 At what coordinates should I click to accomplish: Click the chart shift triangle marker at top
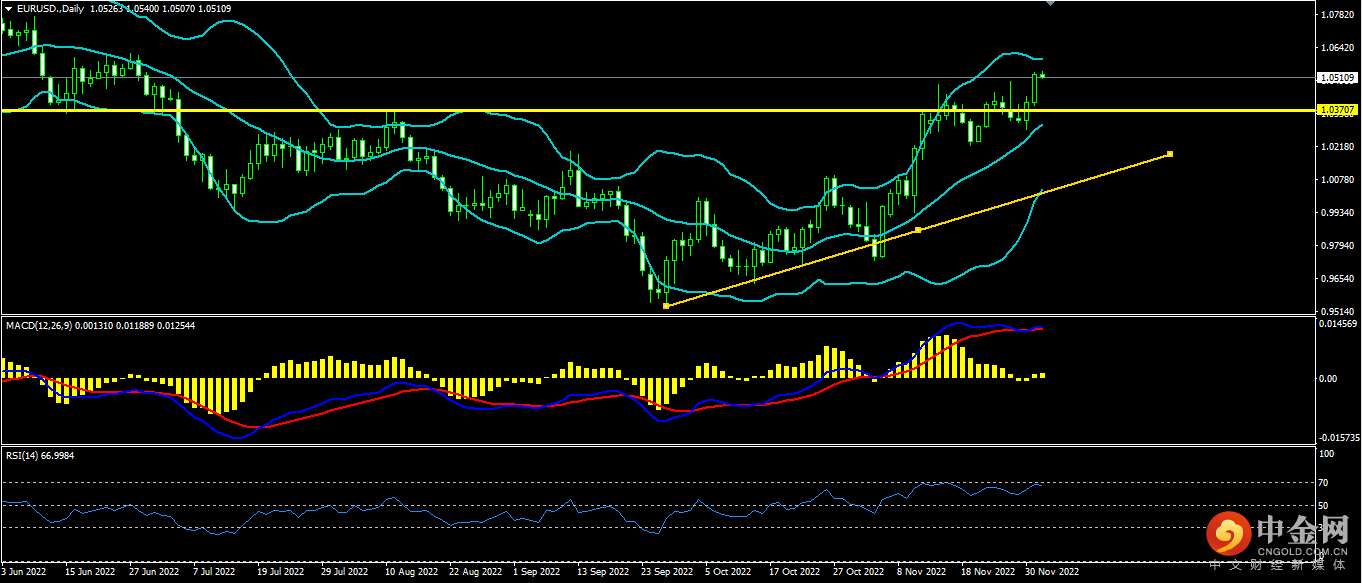click(1049, 4)
